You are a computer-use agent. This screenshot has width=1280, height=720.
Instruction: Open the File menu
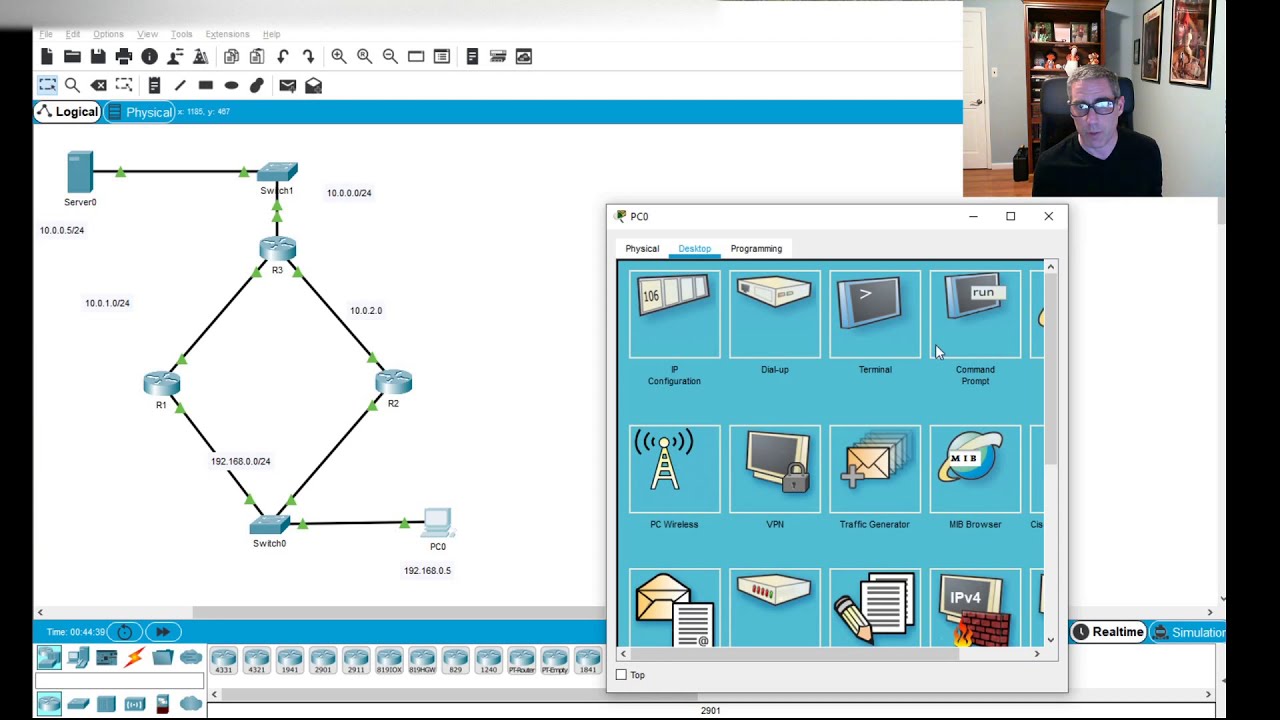pos(46,34)
